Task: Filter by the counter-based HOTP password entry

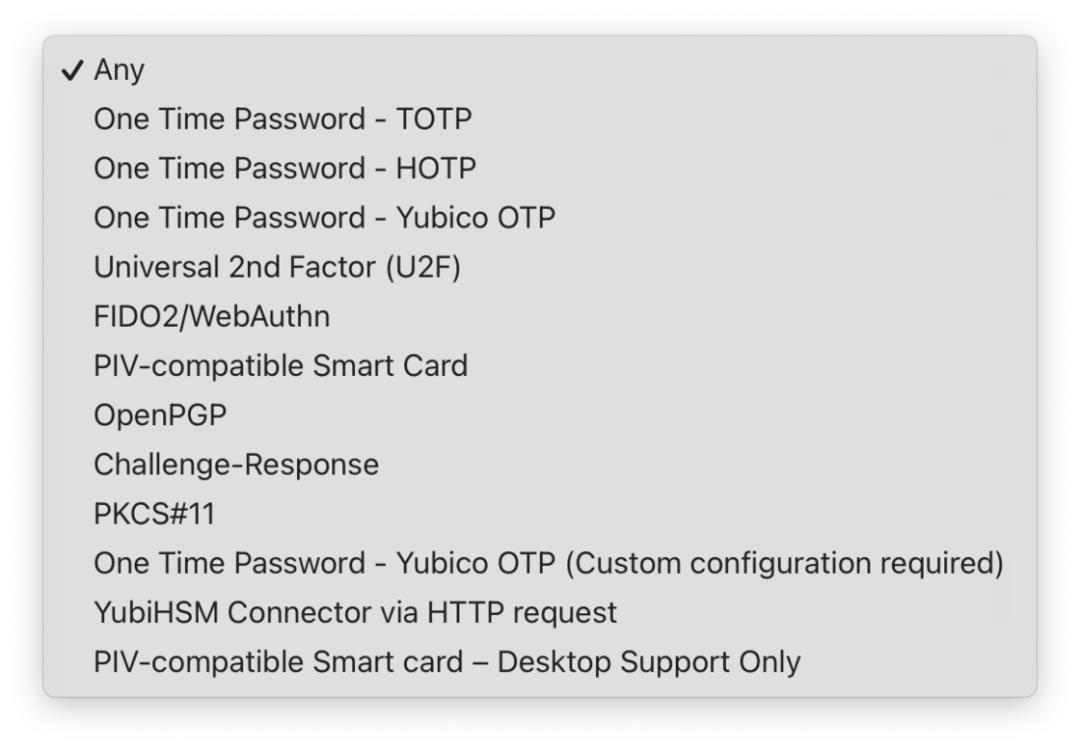Action: tap(284, 168)
